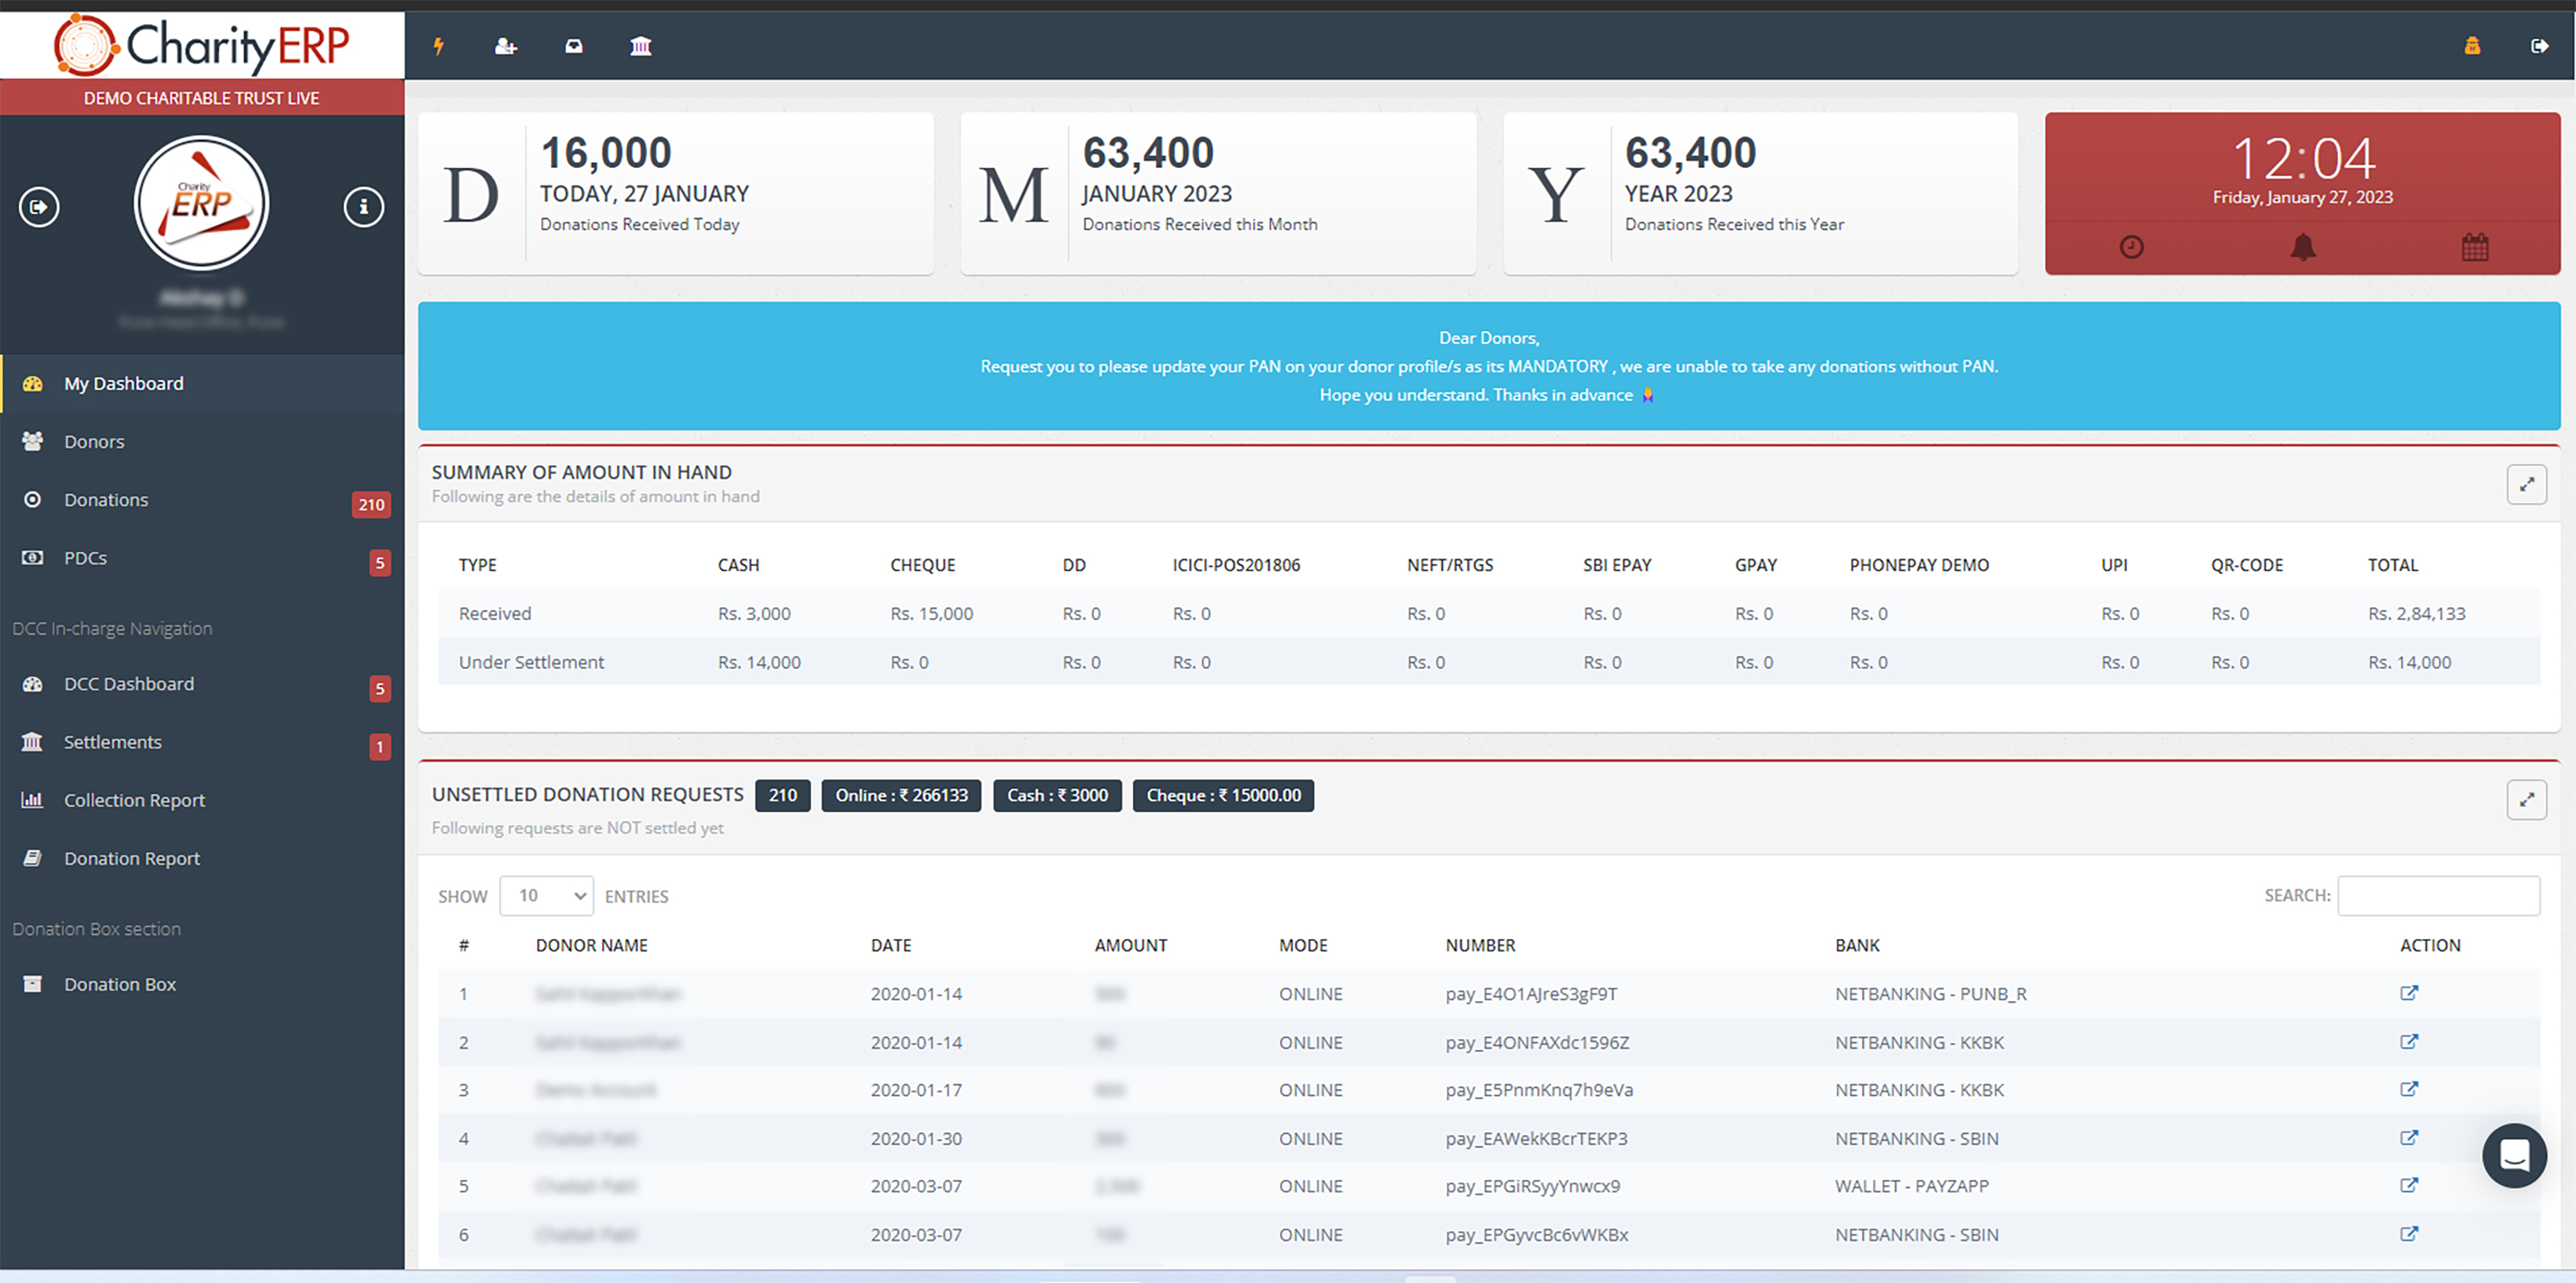
Task: Click the Online ₹ 266133 badge
Action: (901, 796)
